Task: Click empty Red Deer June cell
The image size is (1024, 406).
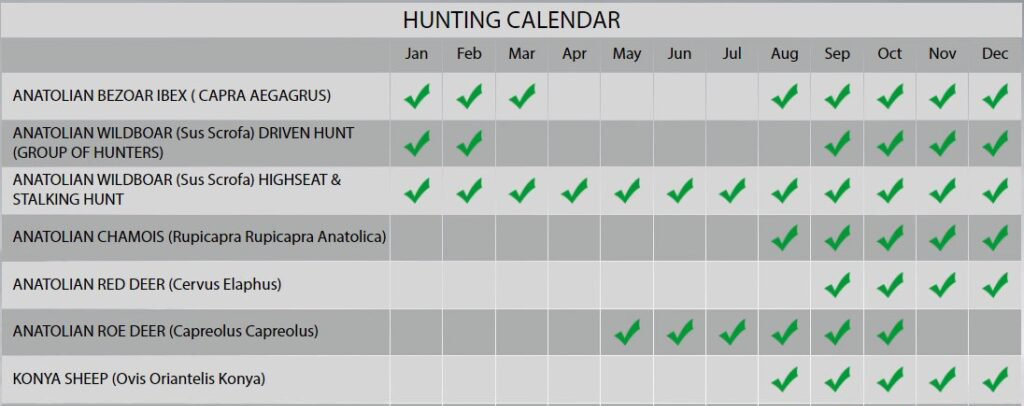Action: pos(679,285)
